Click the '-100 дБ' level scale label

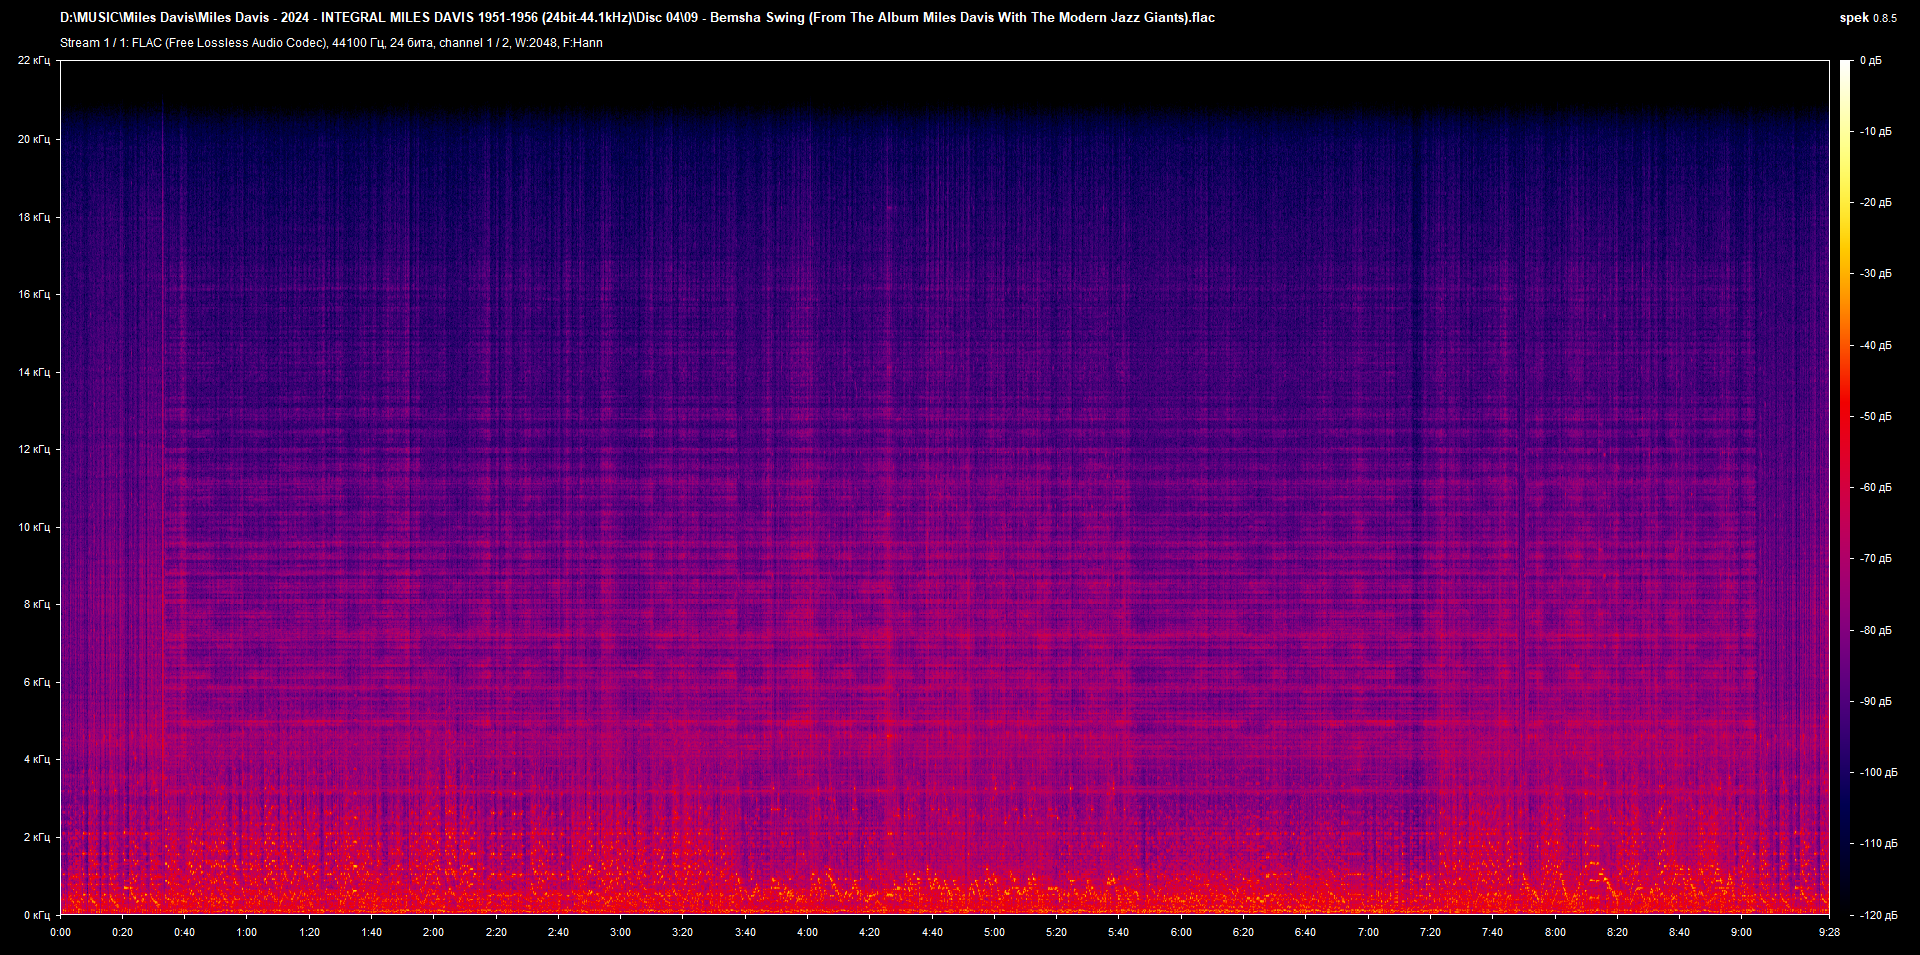coord(1877,773)
